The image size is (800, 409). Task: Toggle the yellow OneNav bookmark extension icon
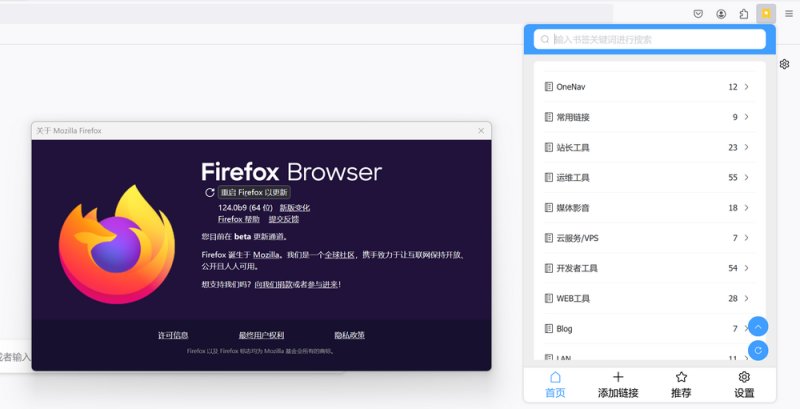click(766, 14)
